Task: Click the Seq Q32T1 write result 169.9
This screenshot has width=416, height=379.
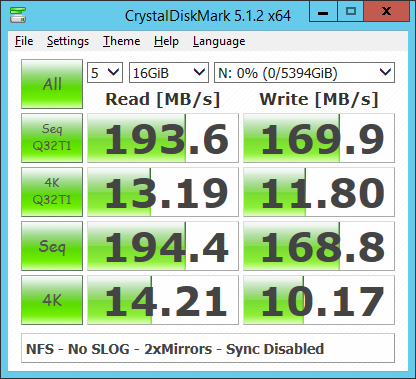Action: click(319, 138)
